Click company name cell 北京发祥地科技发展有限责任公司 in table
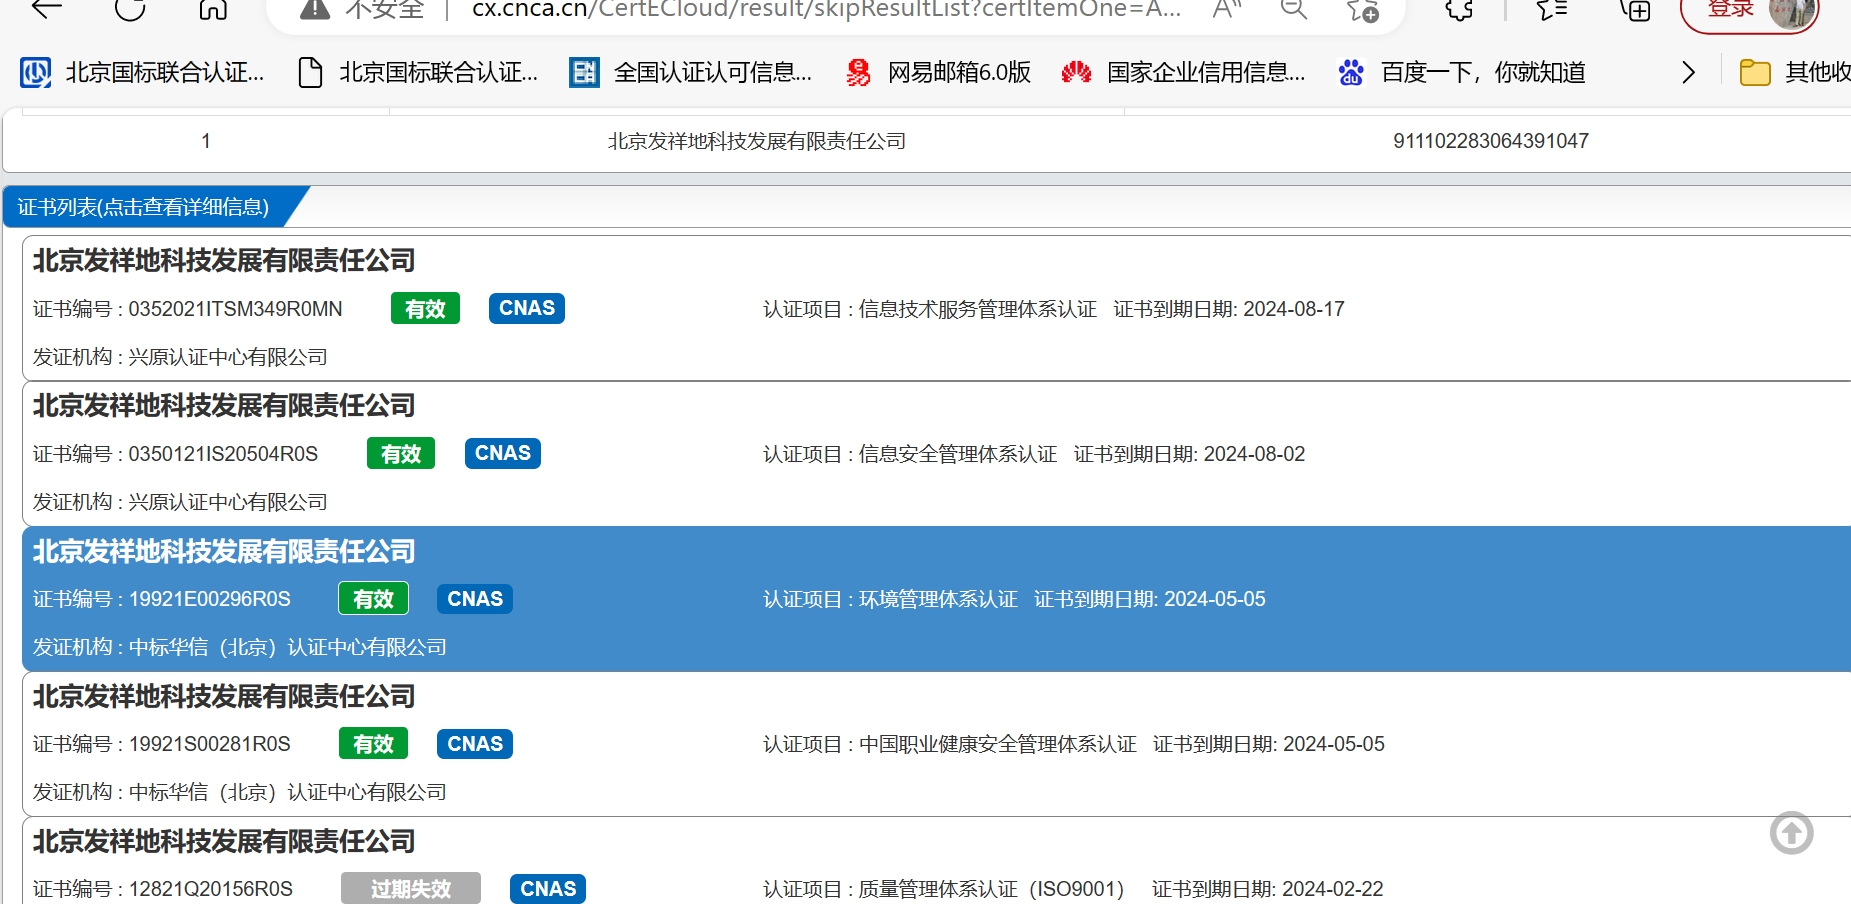Viewport: 1851px width, 904px height. coord(757,141)
